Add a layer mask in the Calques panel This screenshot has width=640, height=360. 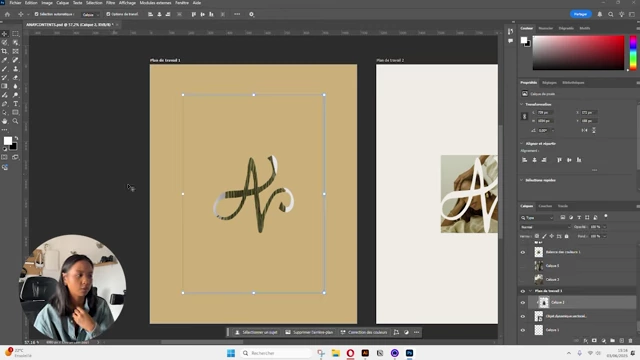point(594,340)
